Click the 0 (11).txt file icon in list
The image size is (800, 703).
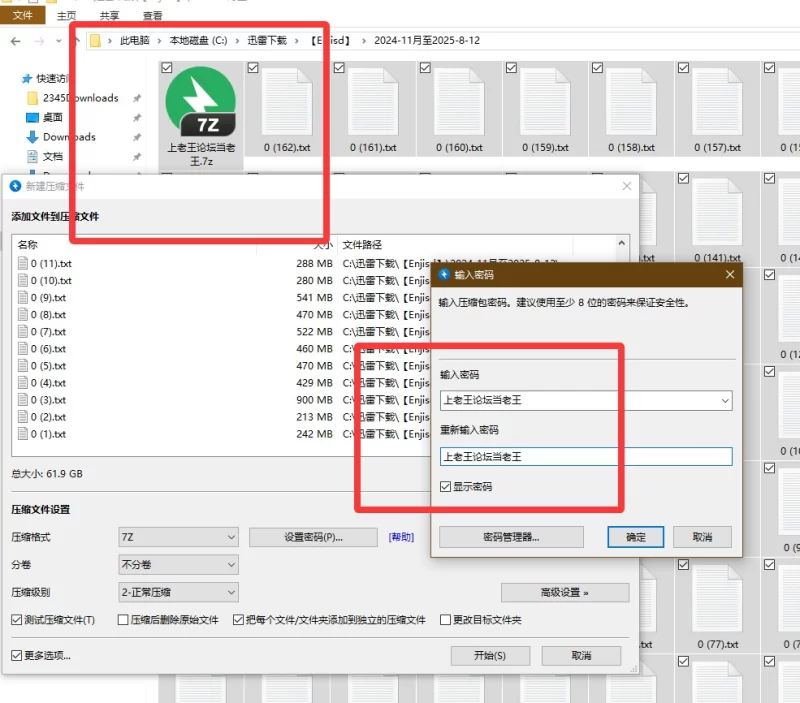click(22, 263)
